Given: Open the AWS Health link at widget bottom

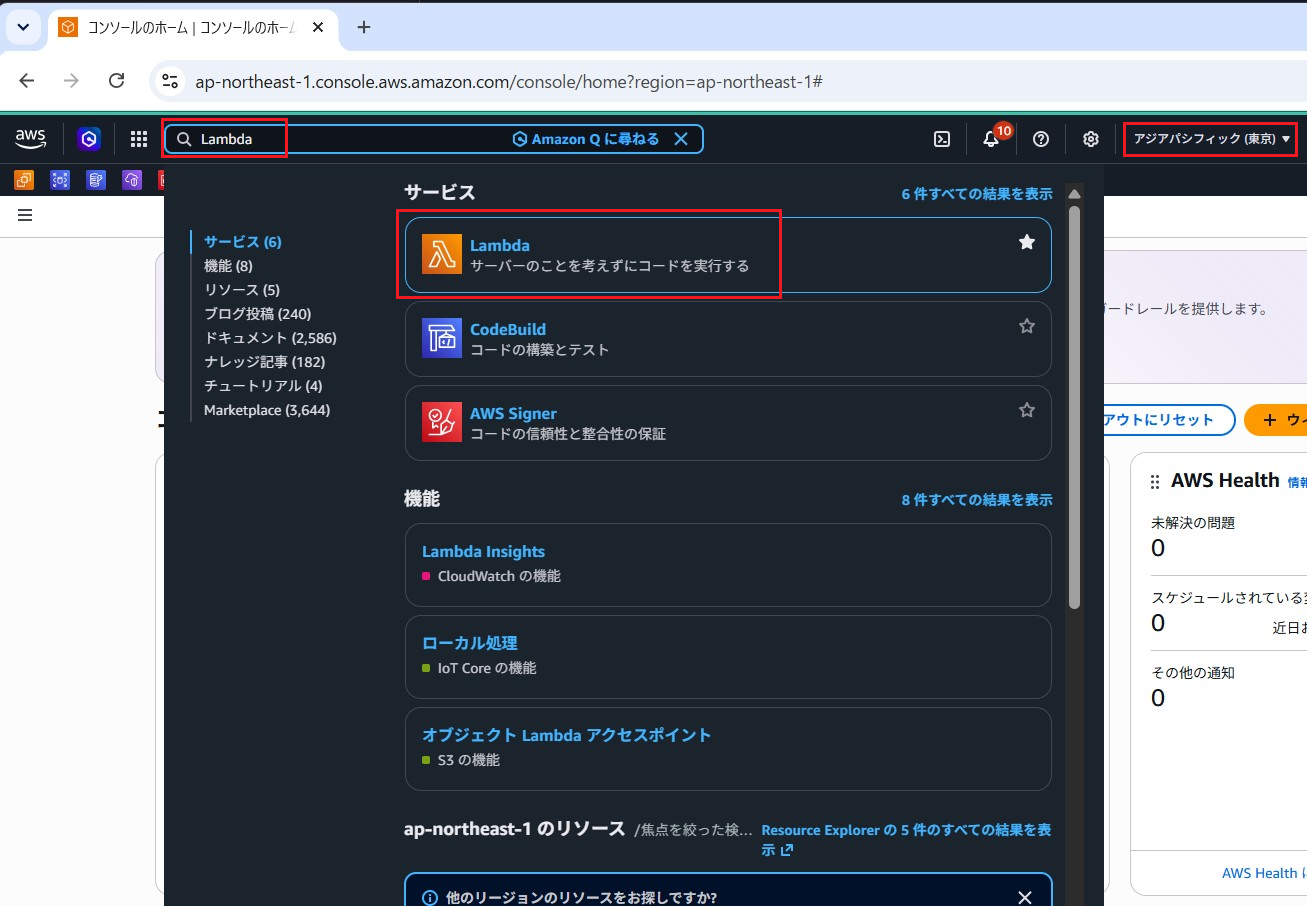Looking at the screenshot, I should [x=1263, y=873].
